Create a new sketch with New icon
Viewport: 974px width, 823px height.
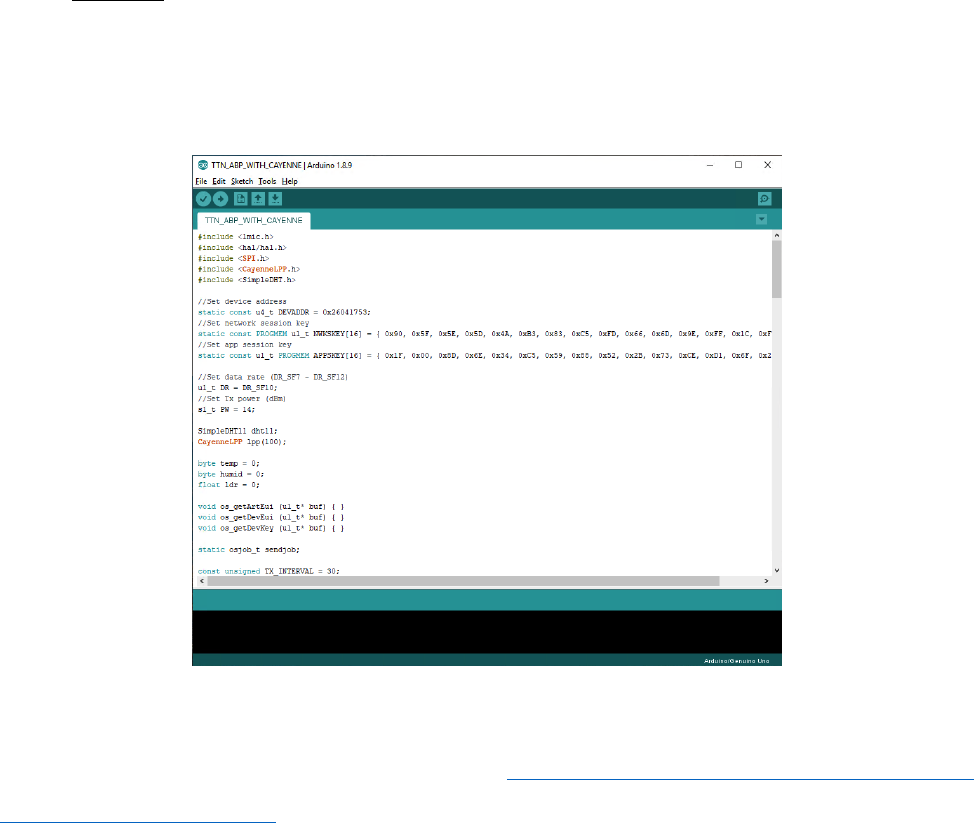(x=240, y=199)
